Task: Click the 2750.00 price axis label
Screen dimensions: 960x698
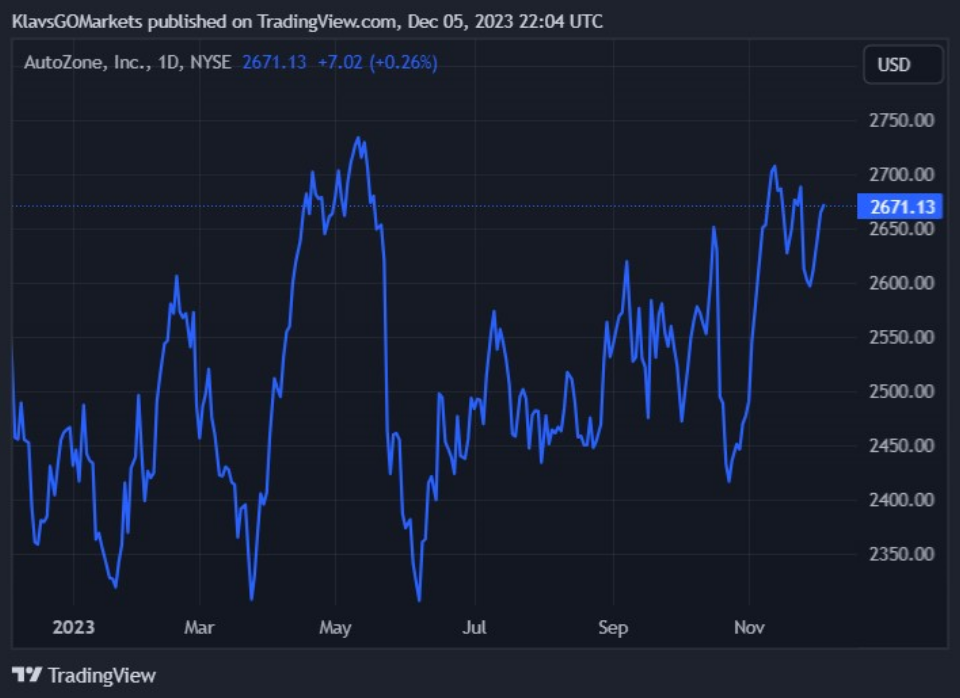Action: pyautogui.click(x=901, y=120)
